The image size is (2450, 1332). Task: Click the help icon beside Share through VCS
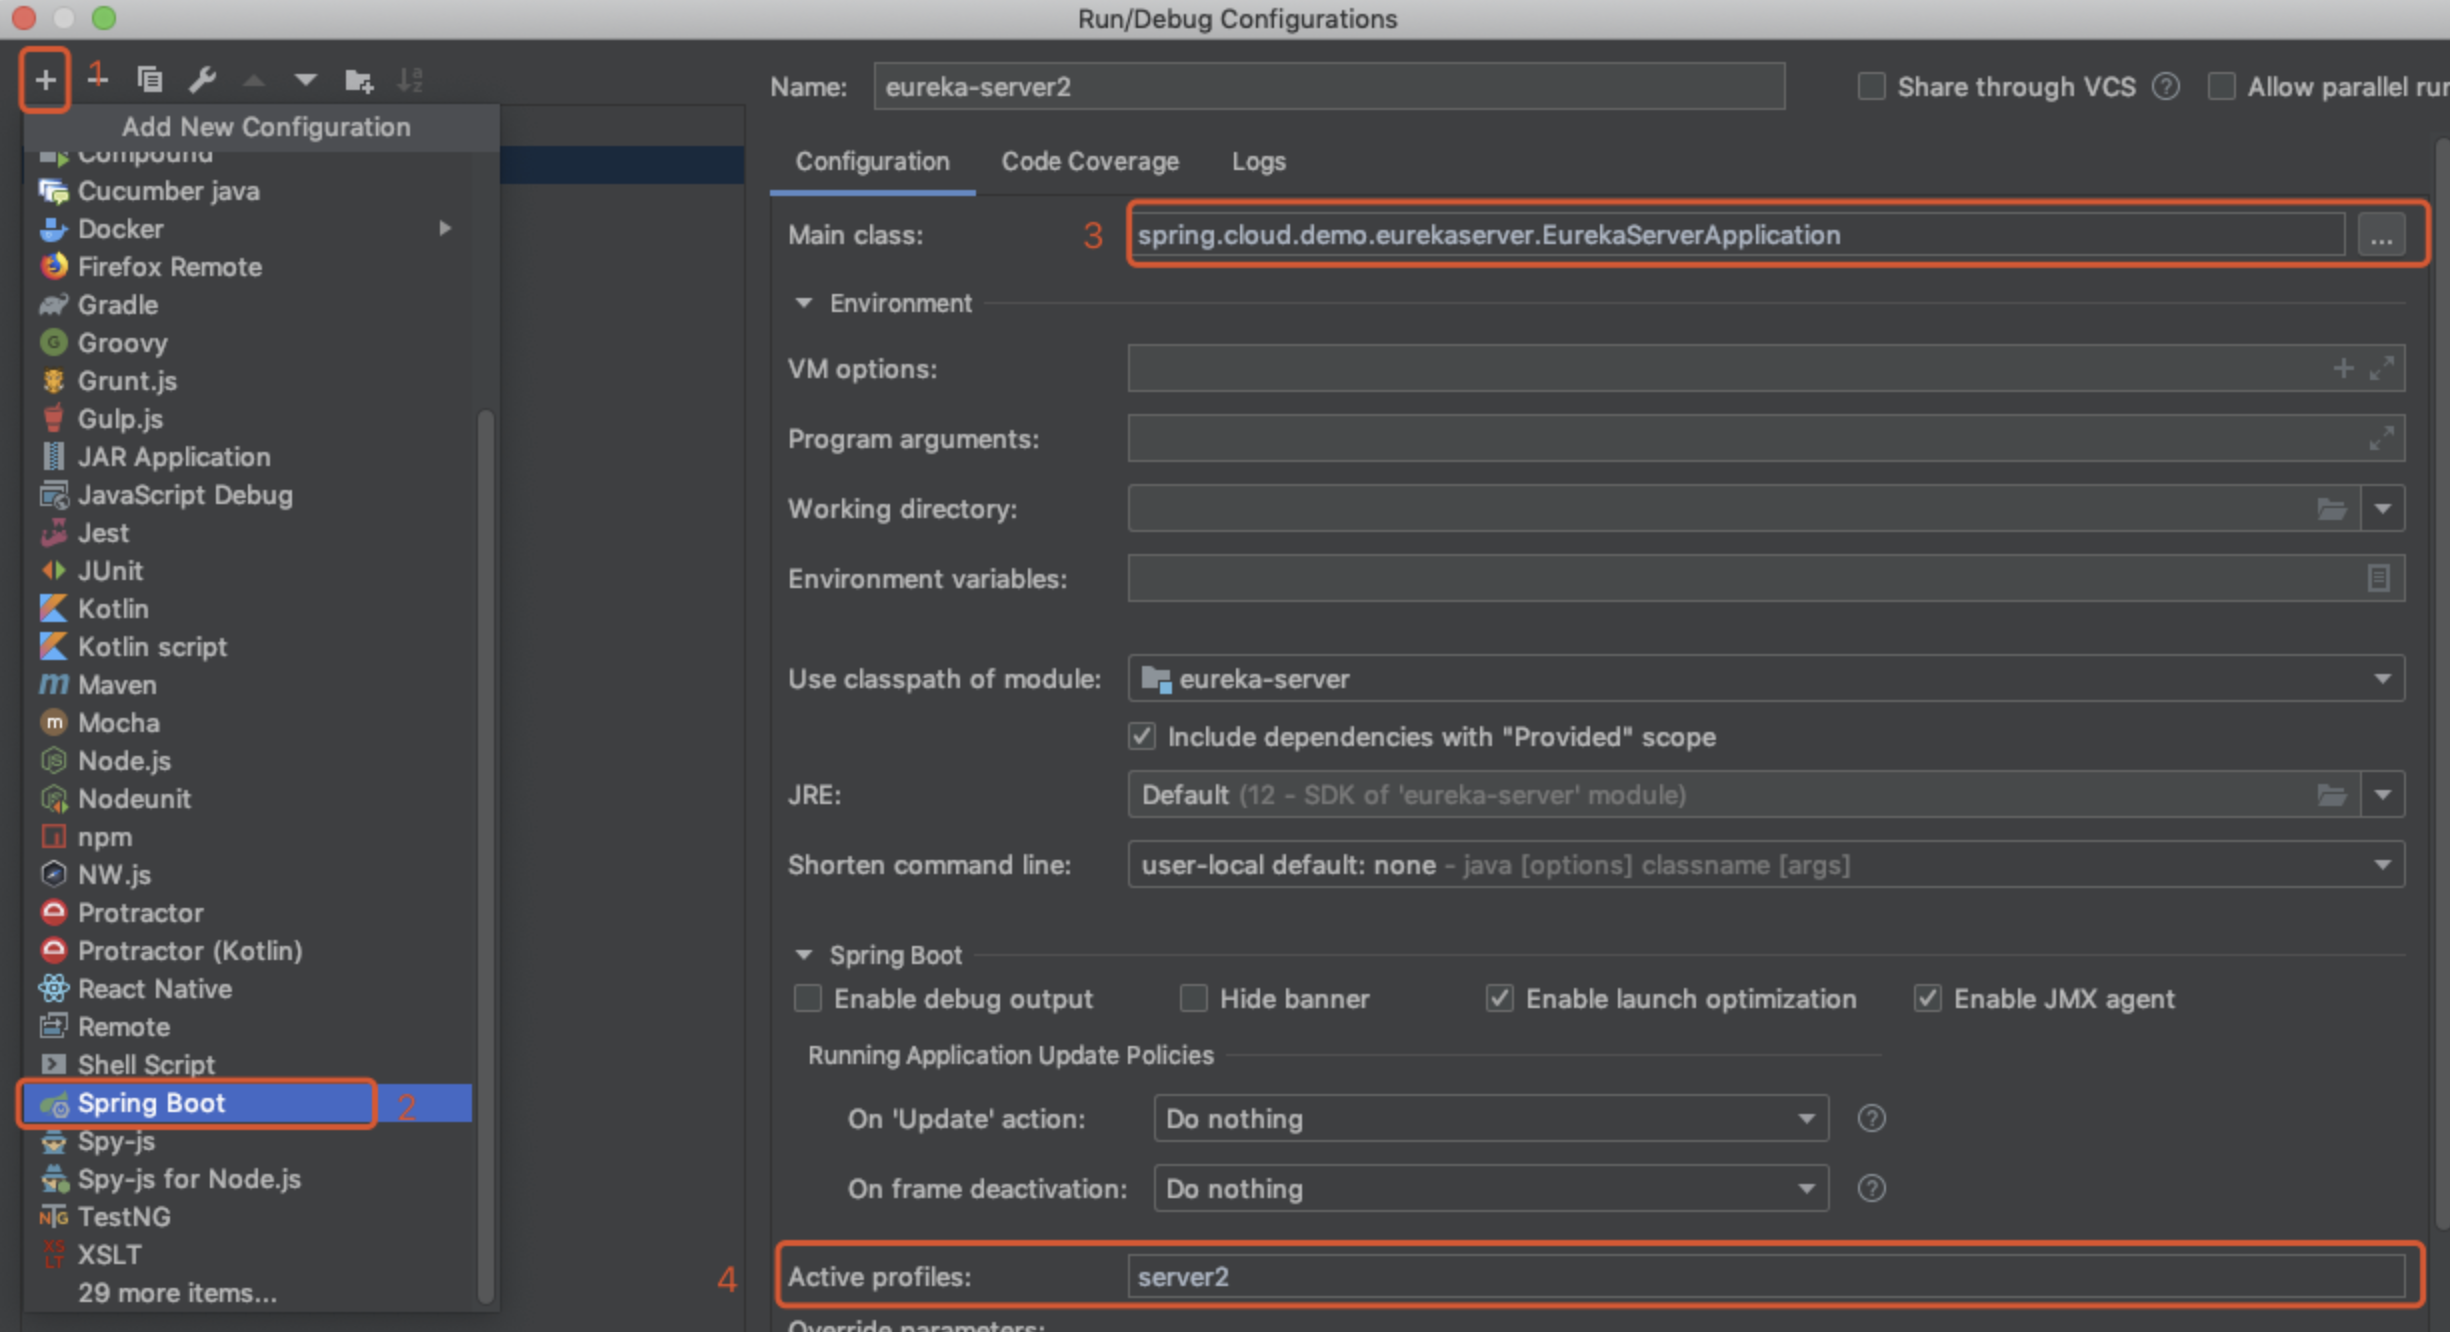[2166, 87]
